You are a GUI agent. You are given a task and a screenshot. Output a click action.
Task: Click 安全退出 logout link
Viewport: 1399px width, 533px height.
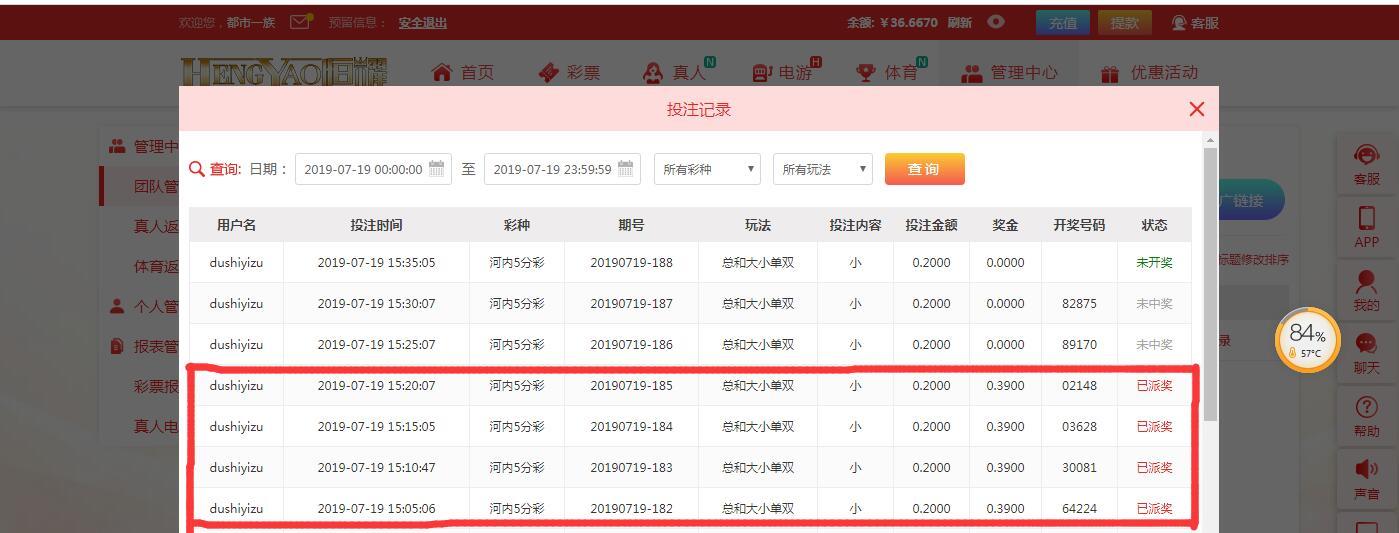point(422,23)
